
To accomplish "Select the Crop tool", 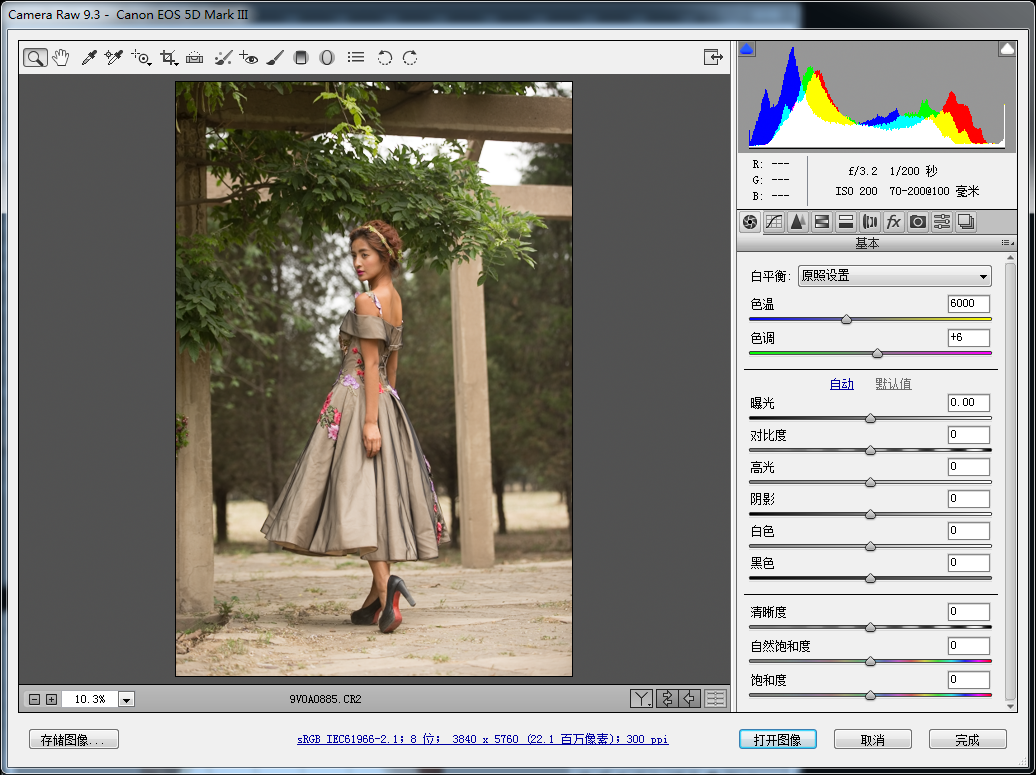I will (168, 57).
